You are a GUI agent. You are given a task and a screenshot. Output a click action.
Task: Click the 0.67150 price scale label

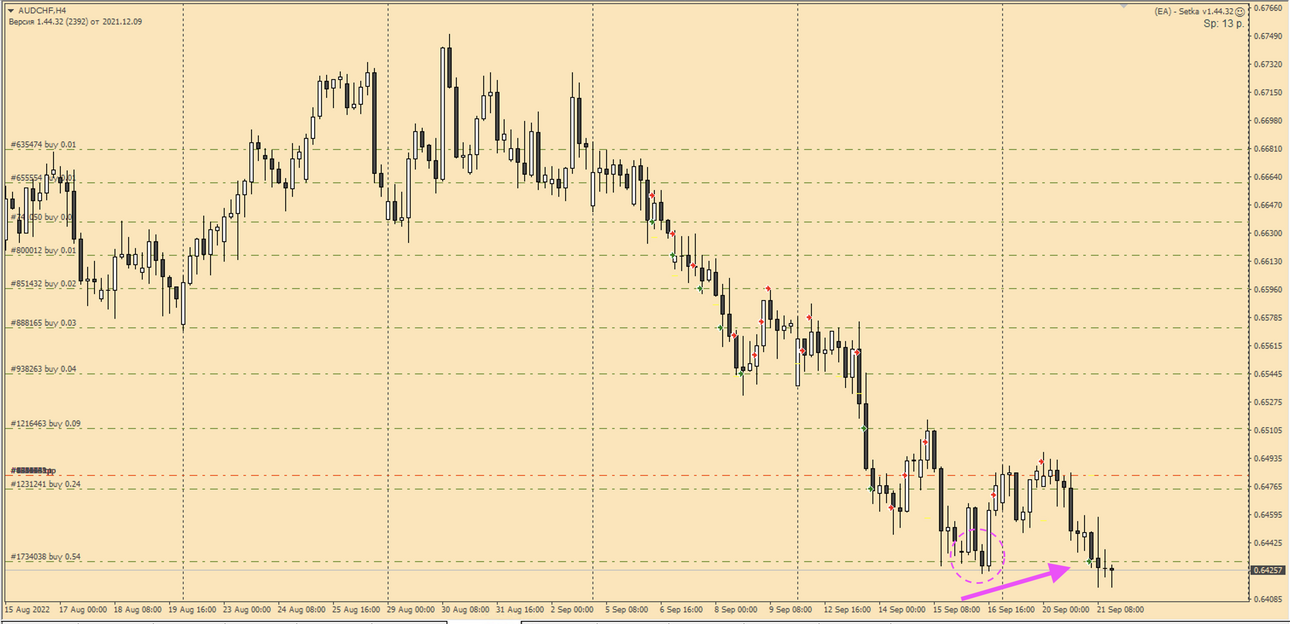pyautogui.click(x=1268, y=92)
